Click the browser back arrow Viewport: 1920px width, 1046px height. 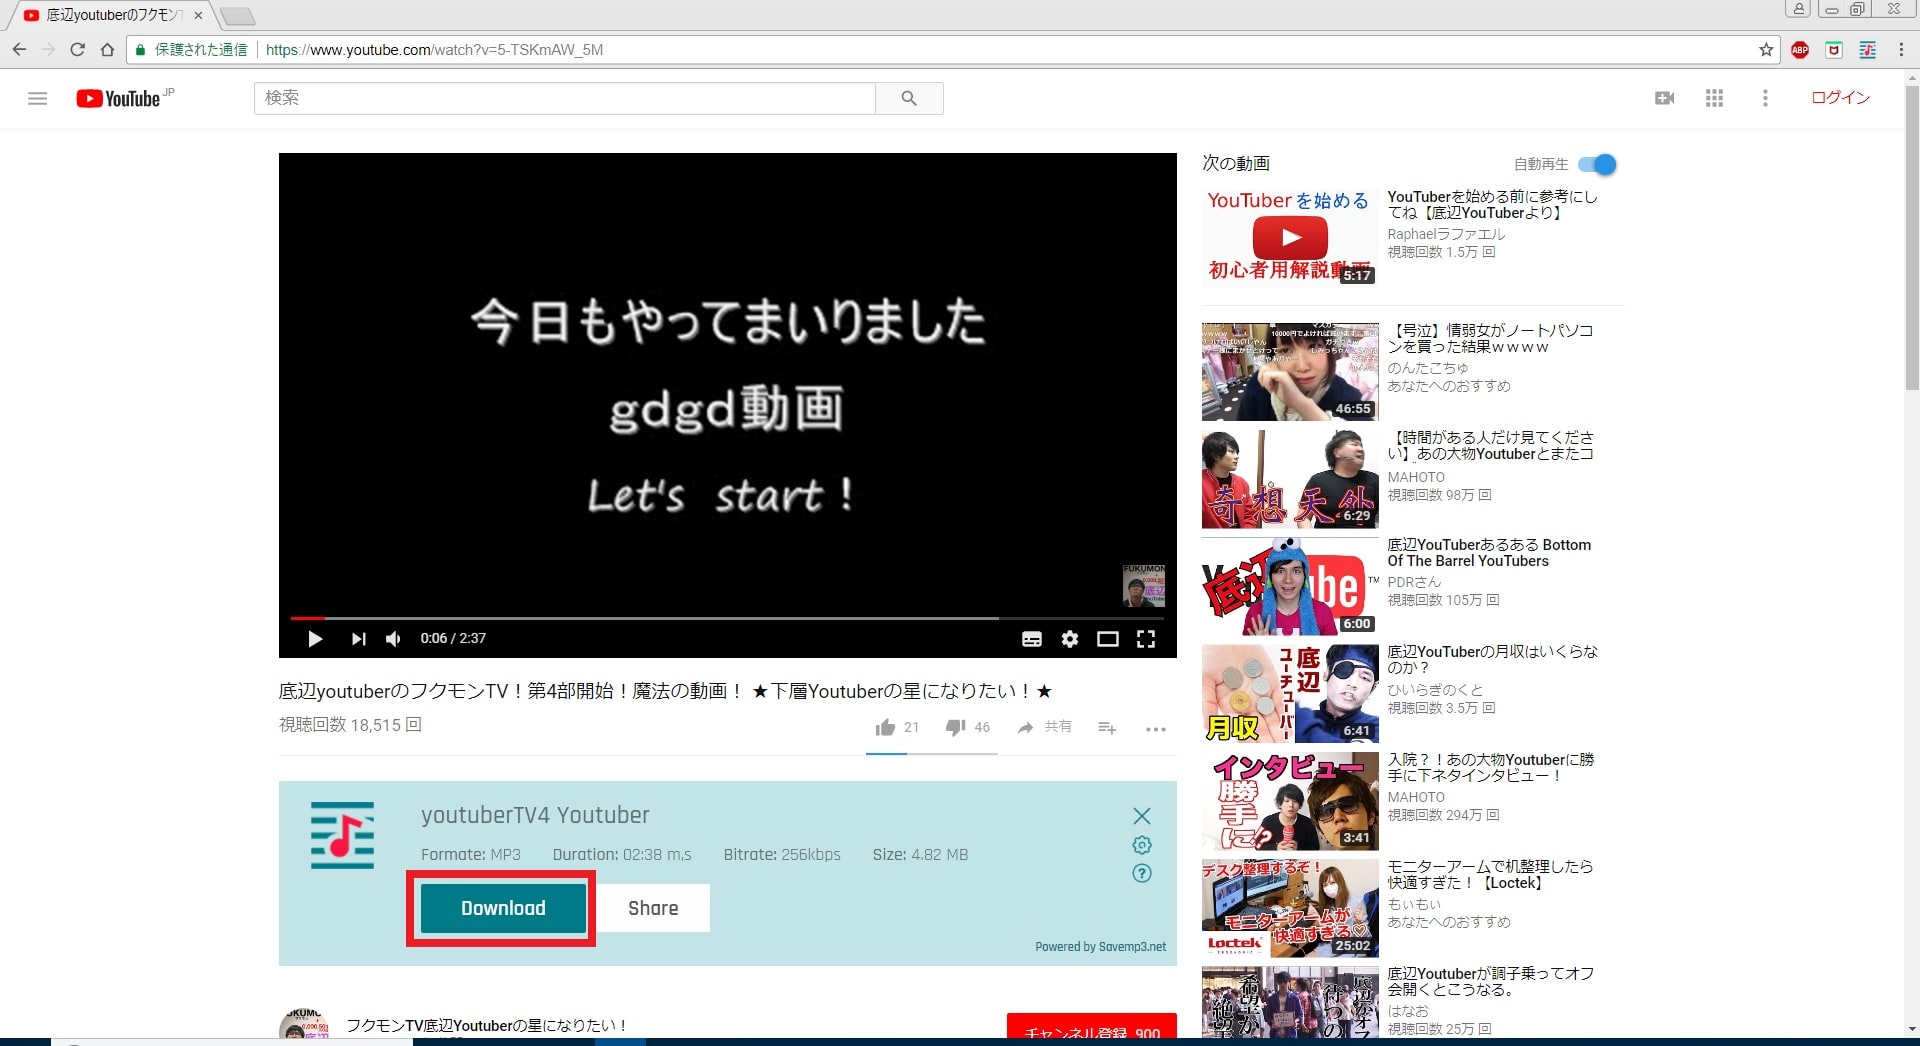19,49
